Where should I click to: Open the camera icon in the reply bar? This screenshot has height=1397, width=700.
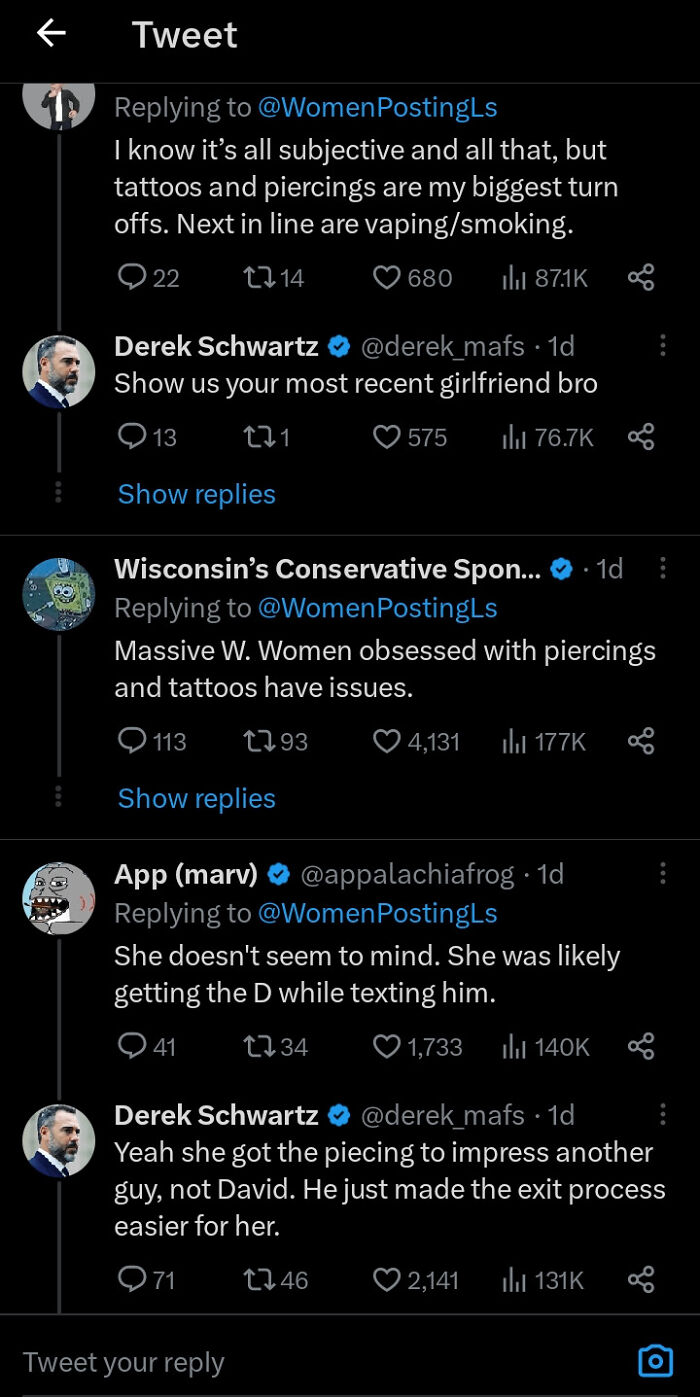click(655, 1361)
